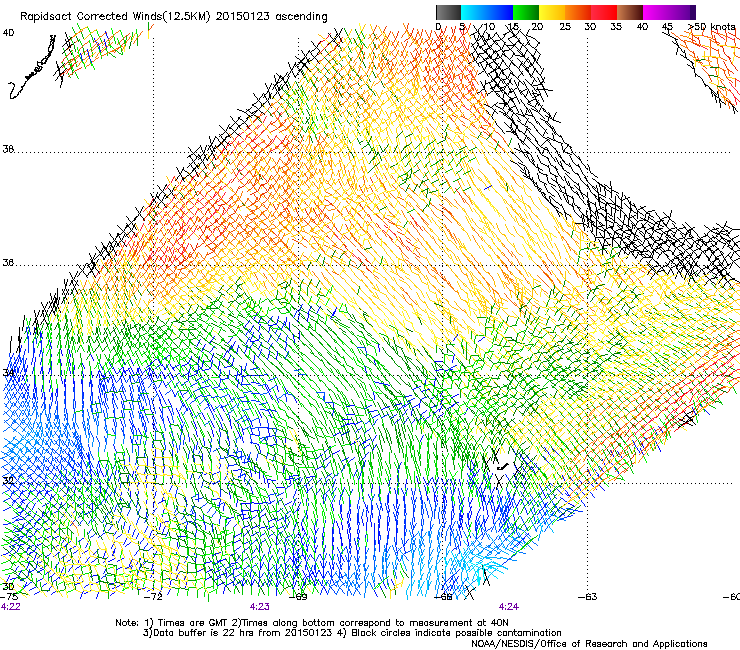Click the longitude label -63
740x650 pixels.
(588, 597)
